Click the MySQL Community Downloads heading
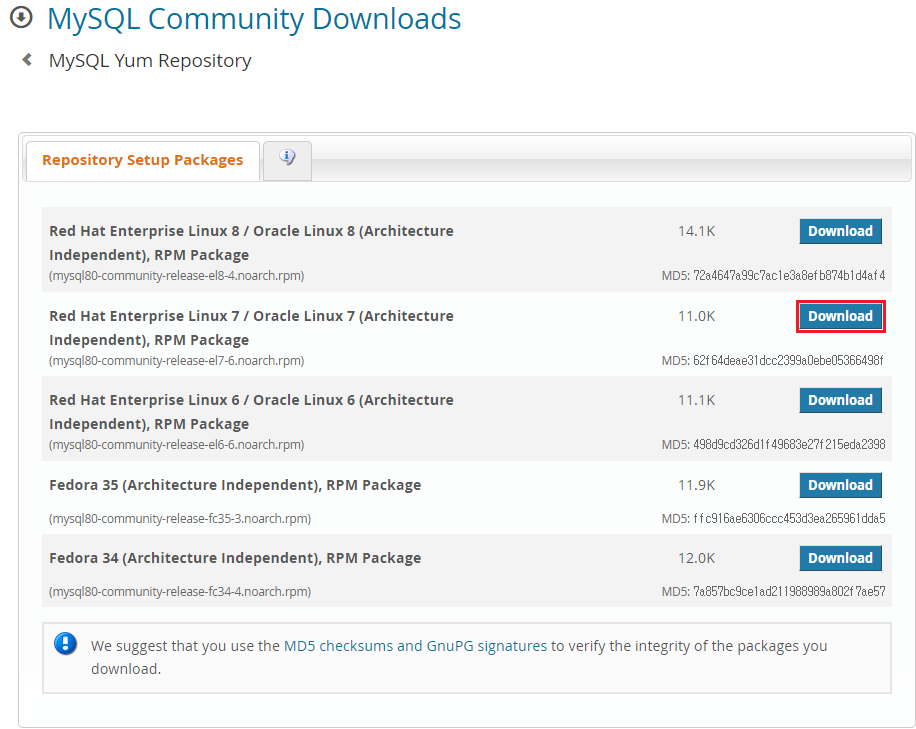The image size is (916, 729). 254,19
